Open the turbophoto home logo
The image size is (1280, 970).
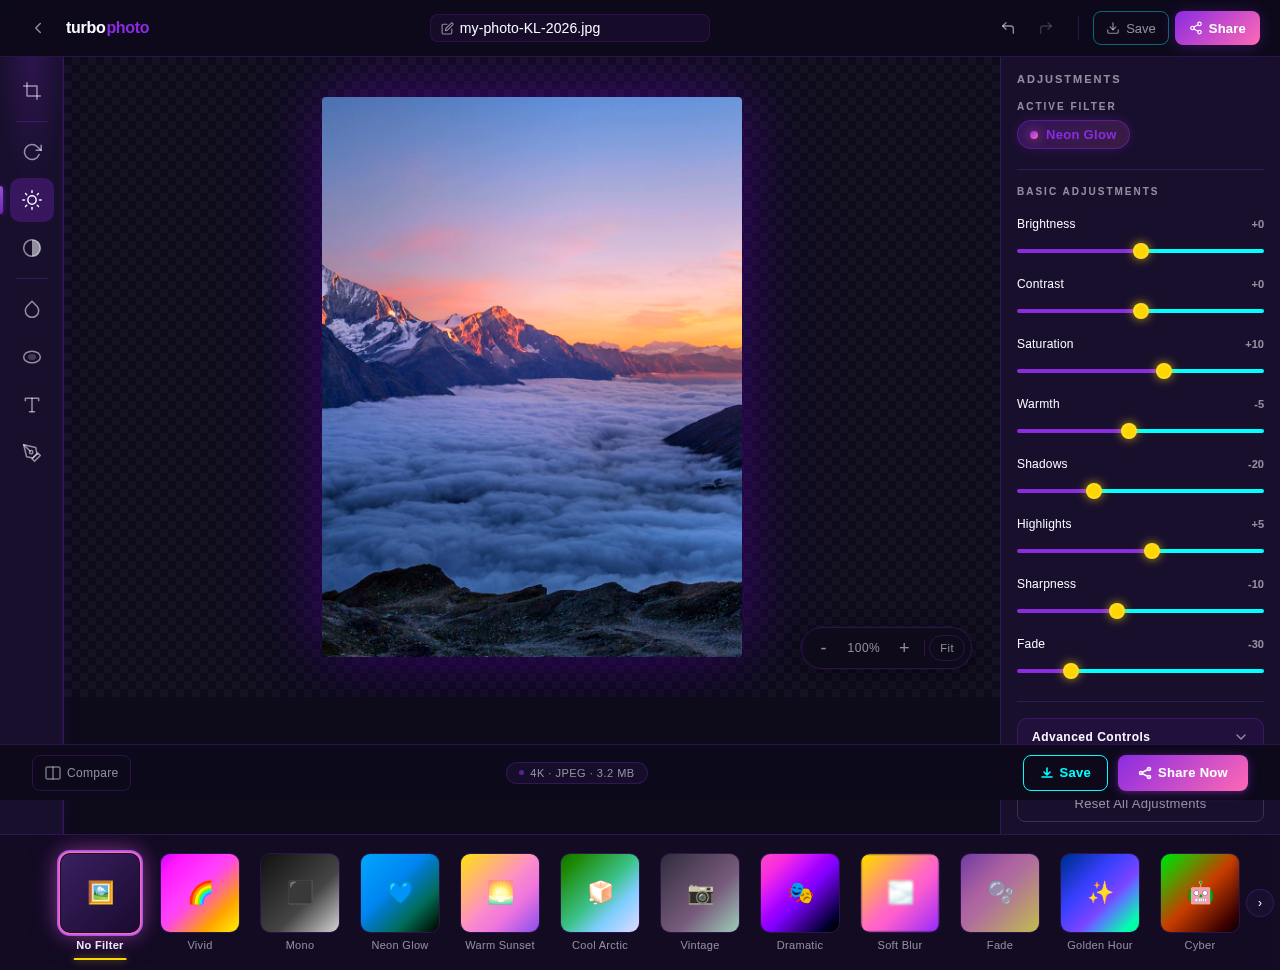coord(107,27)
